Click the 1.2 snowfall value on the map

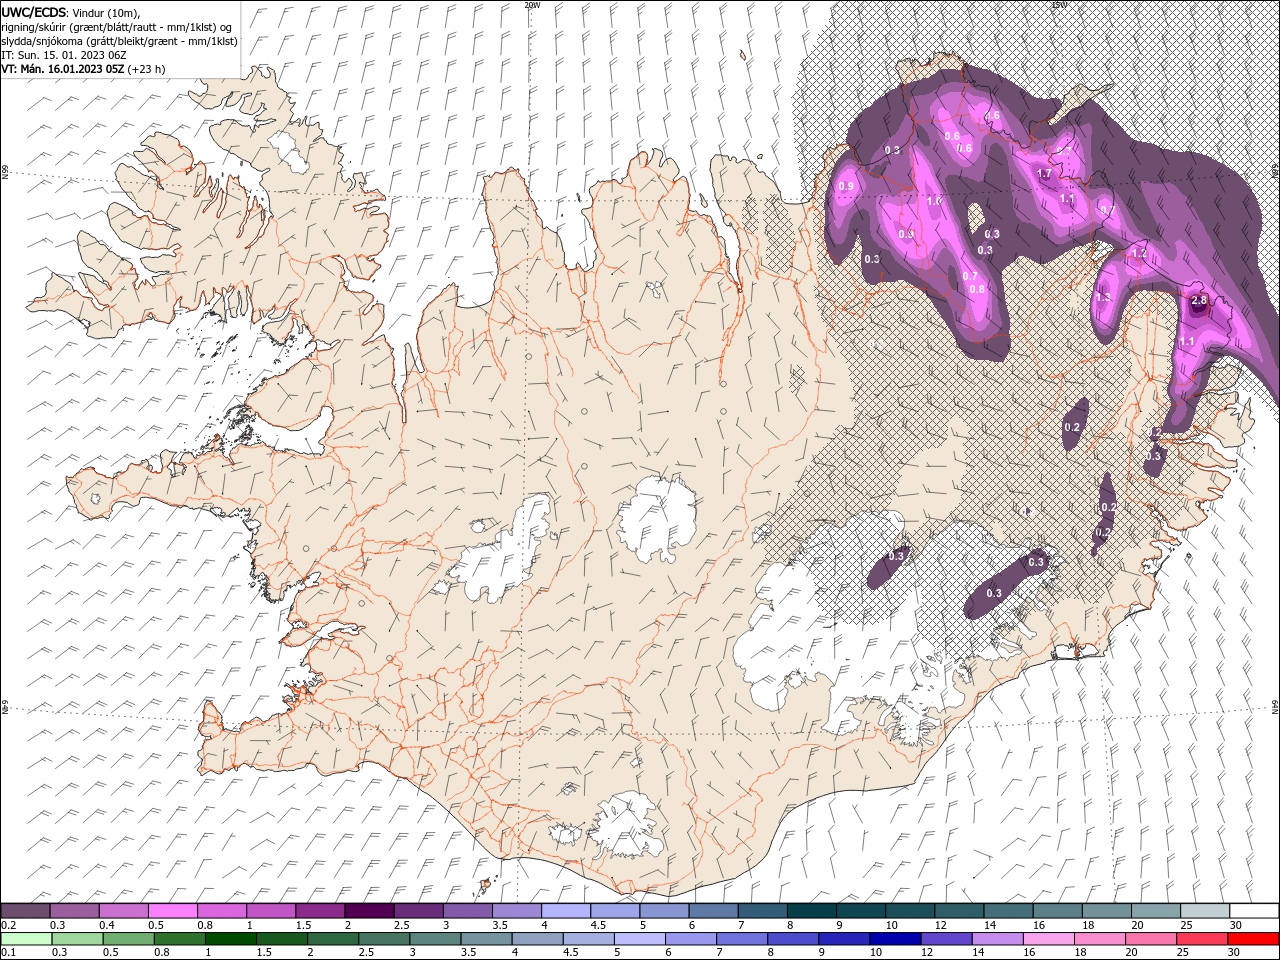pos(1138,253)
